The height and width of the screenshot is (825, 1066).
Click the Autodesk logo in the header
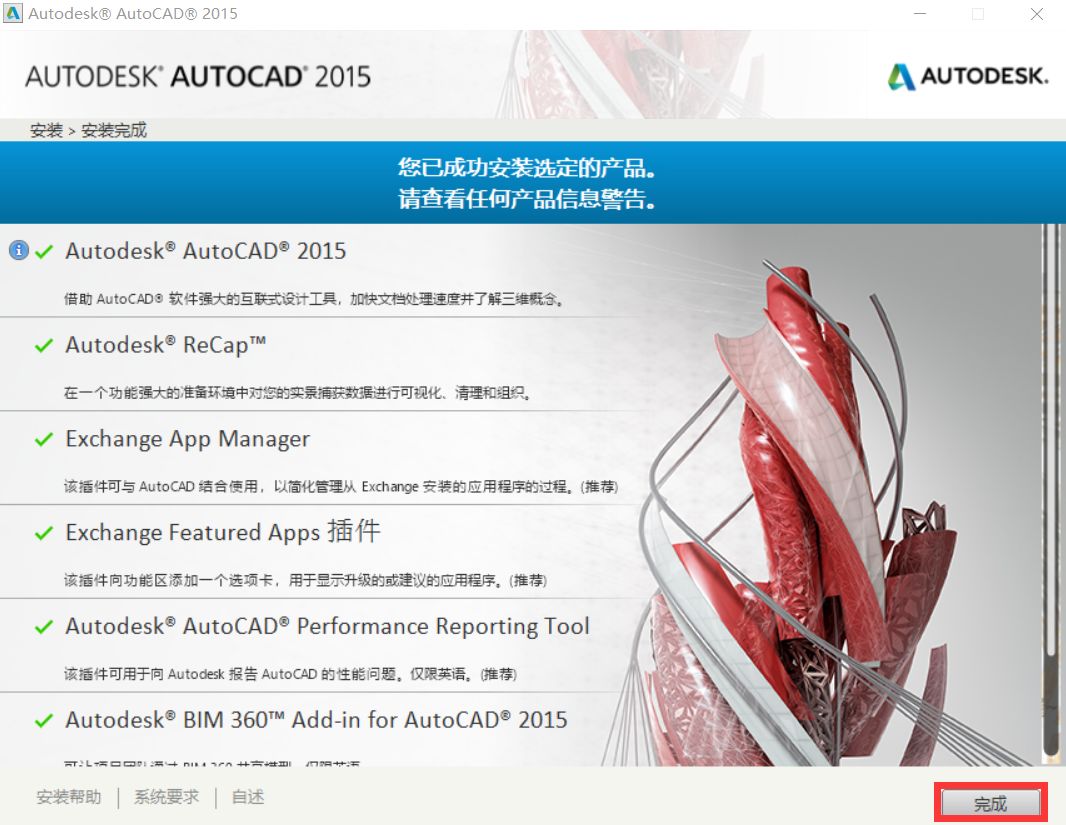[x=968, y=76]
